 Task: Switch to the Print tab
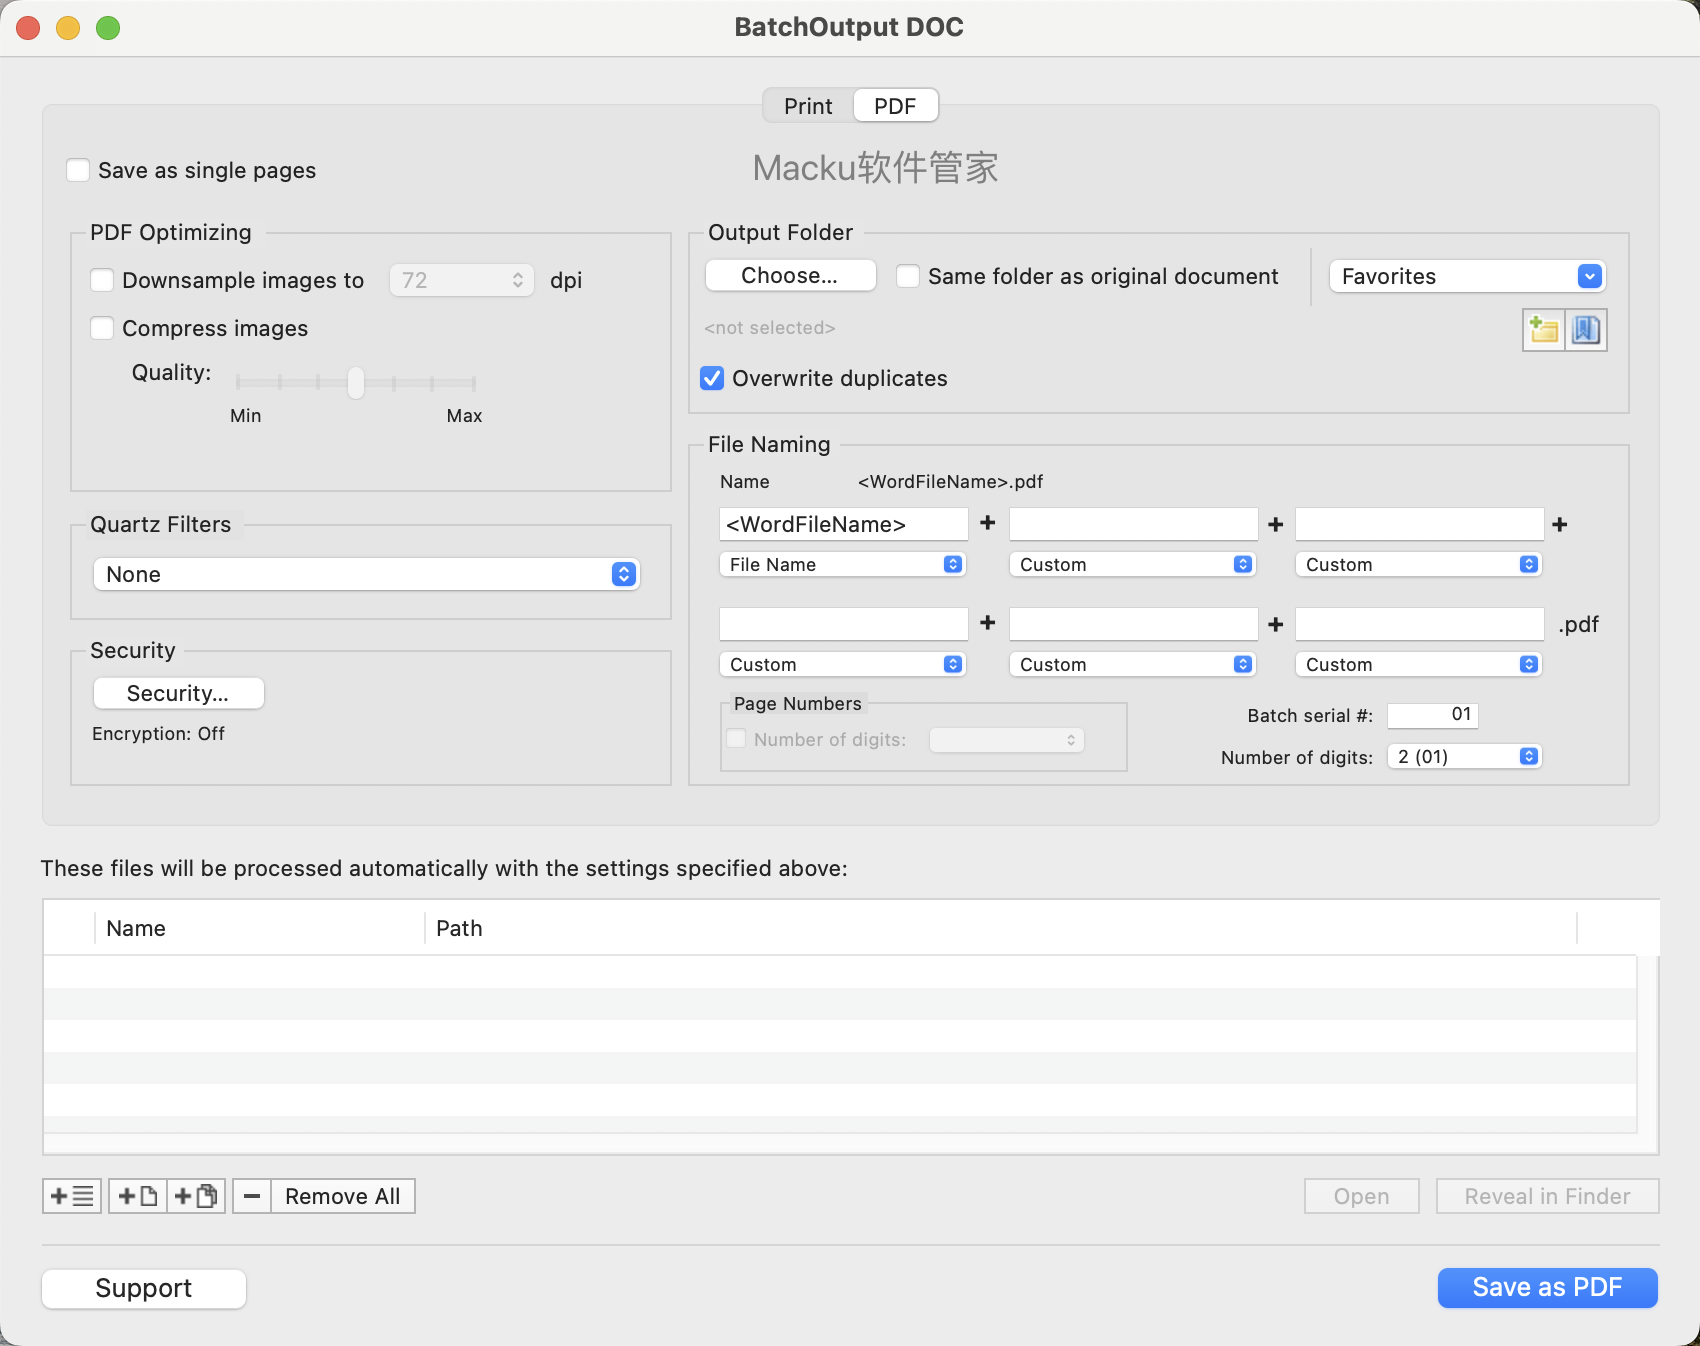click(808, 106)
